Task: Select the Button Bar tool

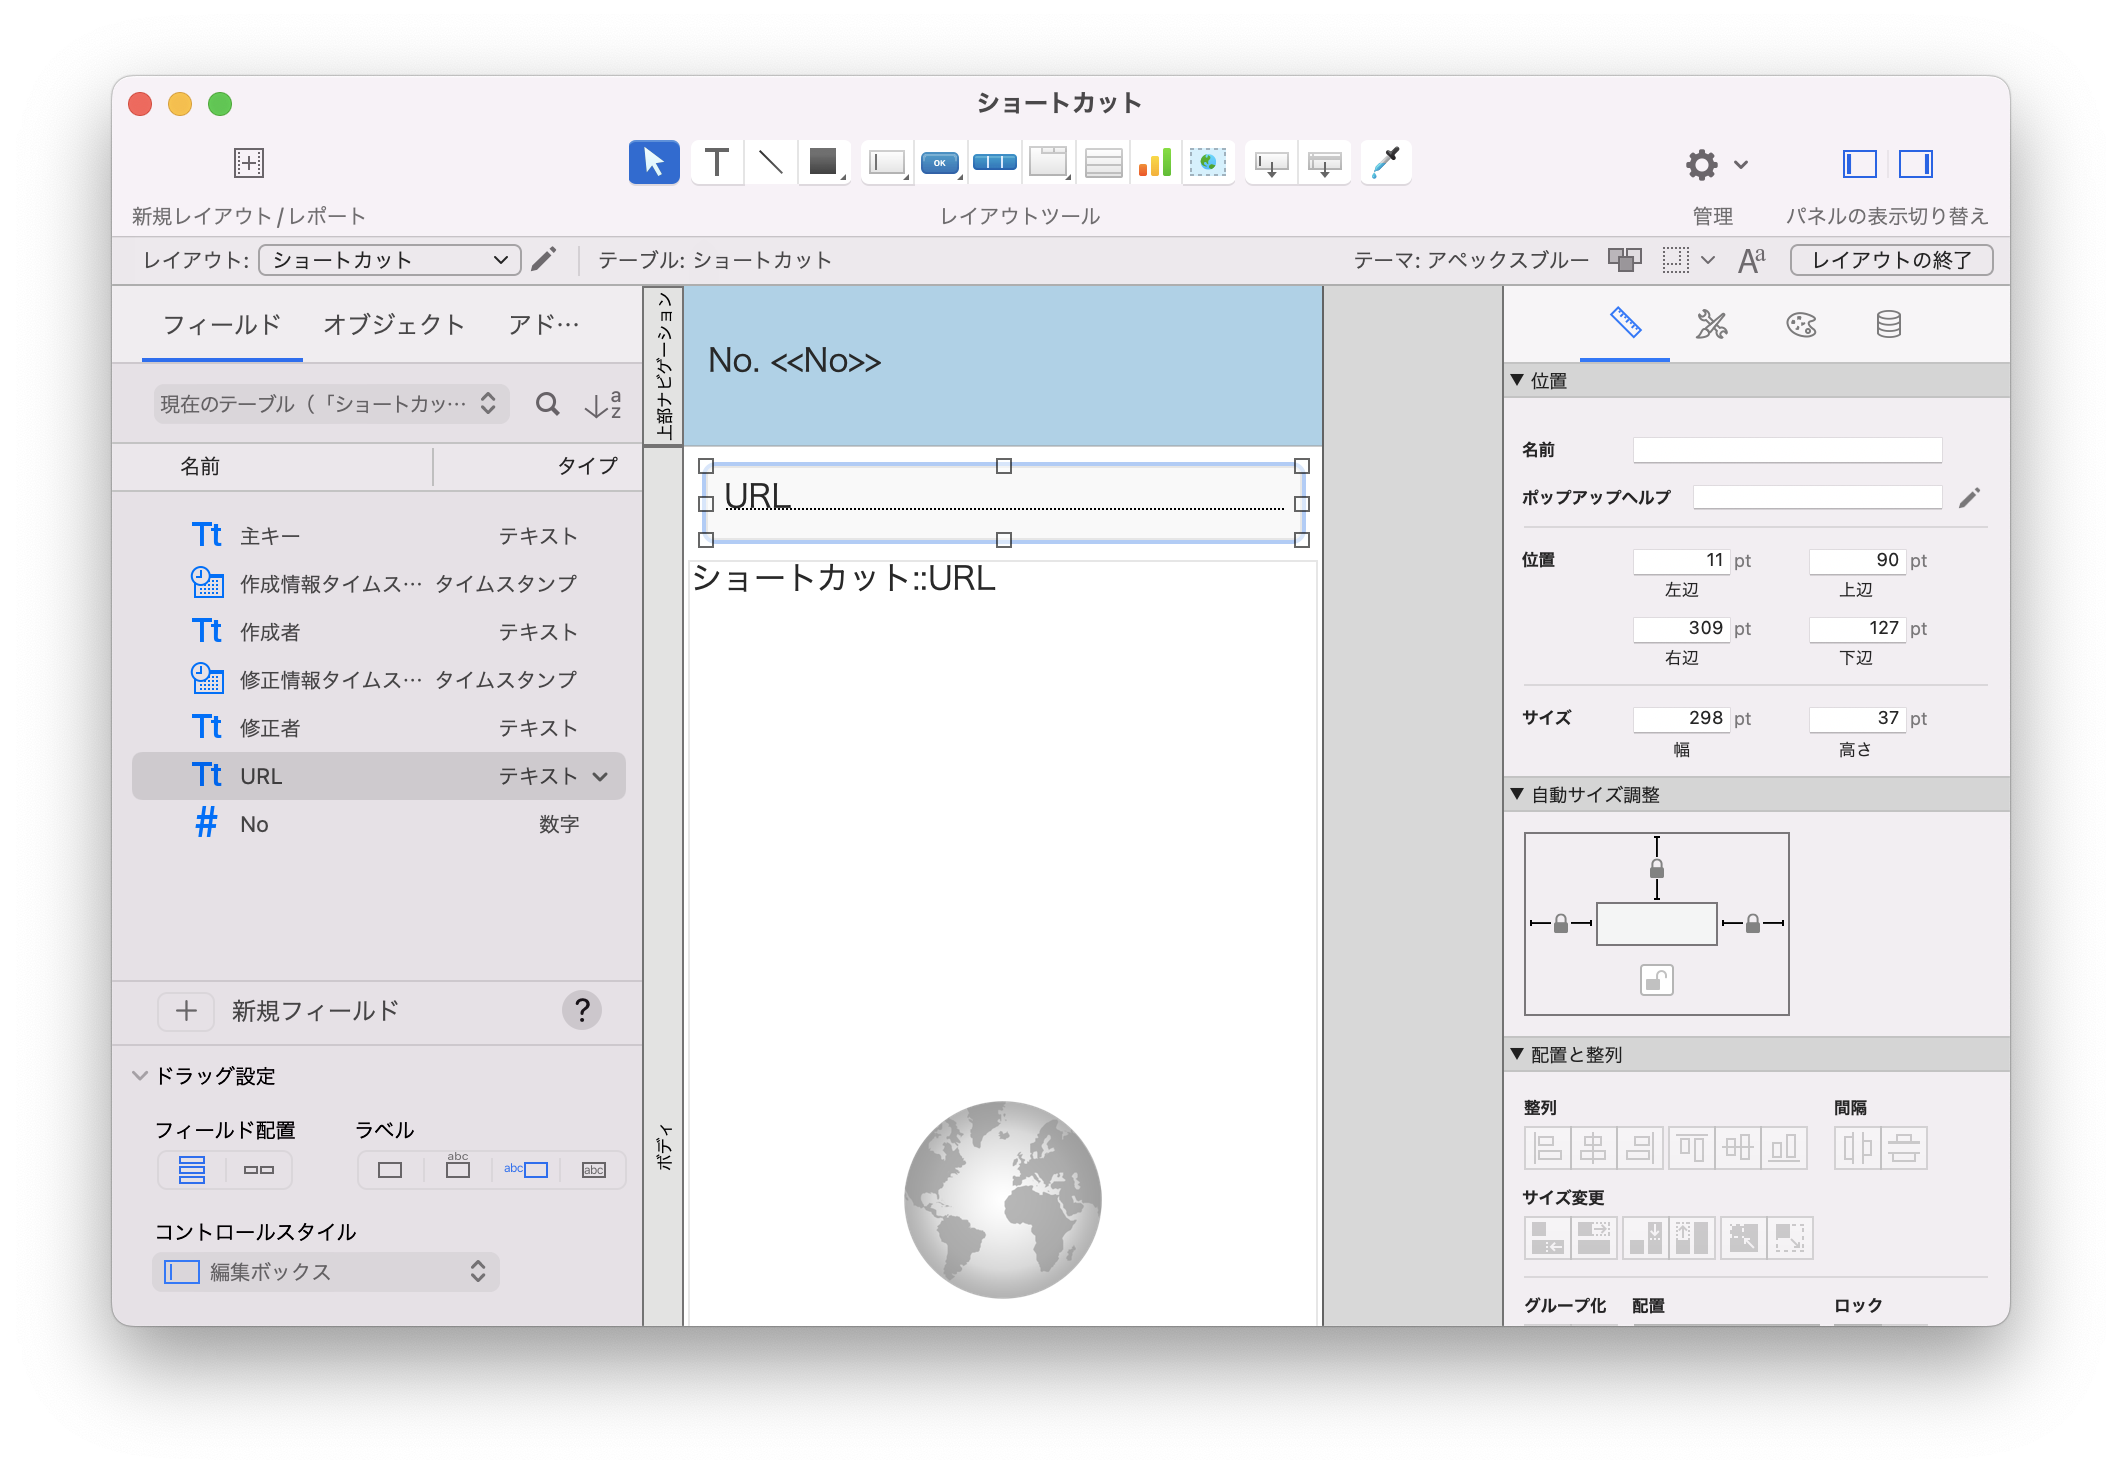Action: [995, 162]
